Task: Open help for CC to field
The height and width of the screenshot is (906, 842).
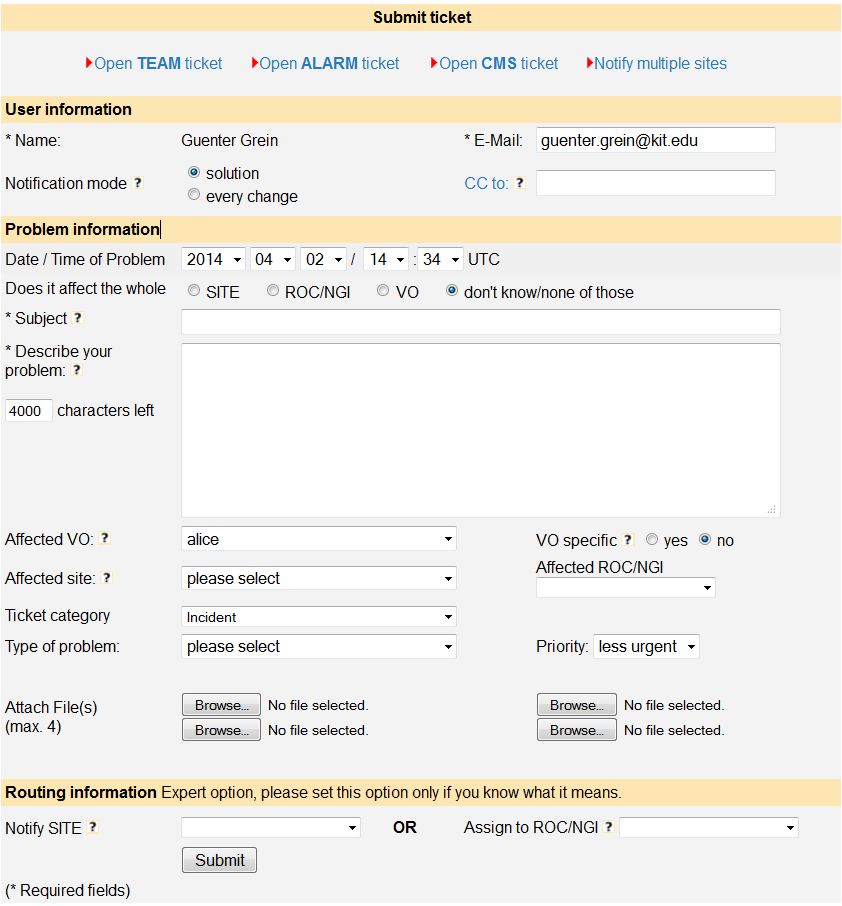Action: pyautogui.click(x=519, y=182)
